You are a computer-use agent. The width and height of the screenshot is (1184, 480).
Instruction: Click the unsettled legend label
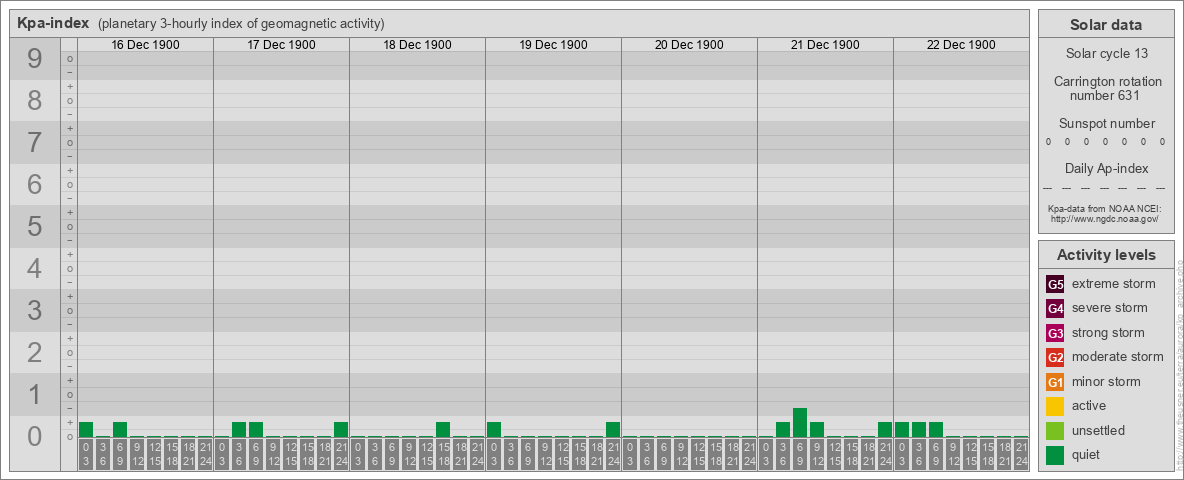coord(1098,431)
